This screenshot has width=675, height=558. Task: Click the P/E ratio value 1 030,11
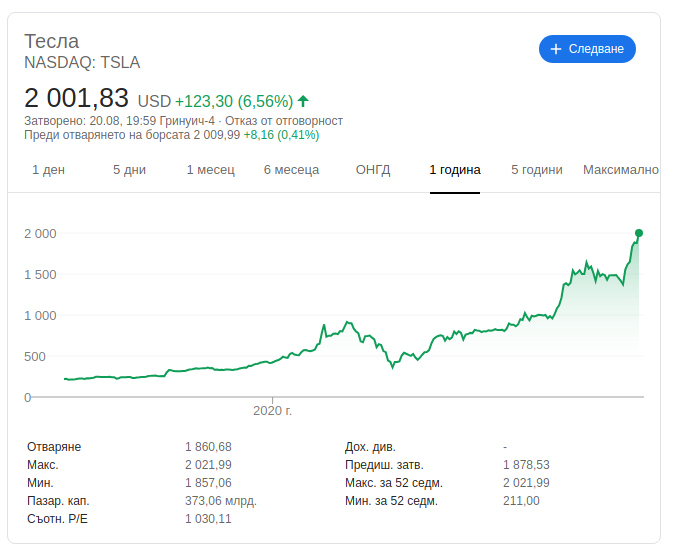(208, 519)
